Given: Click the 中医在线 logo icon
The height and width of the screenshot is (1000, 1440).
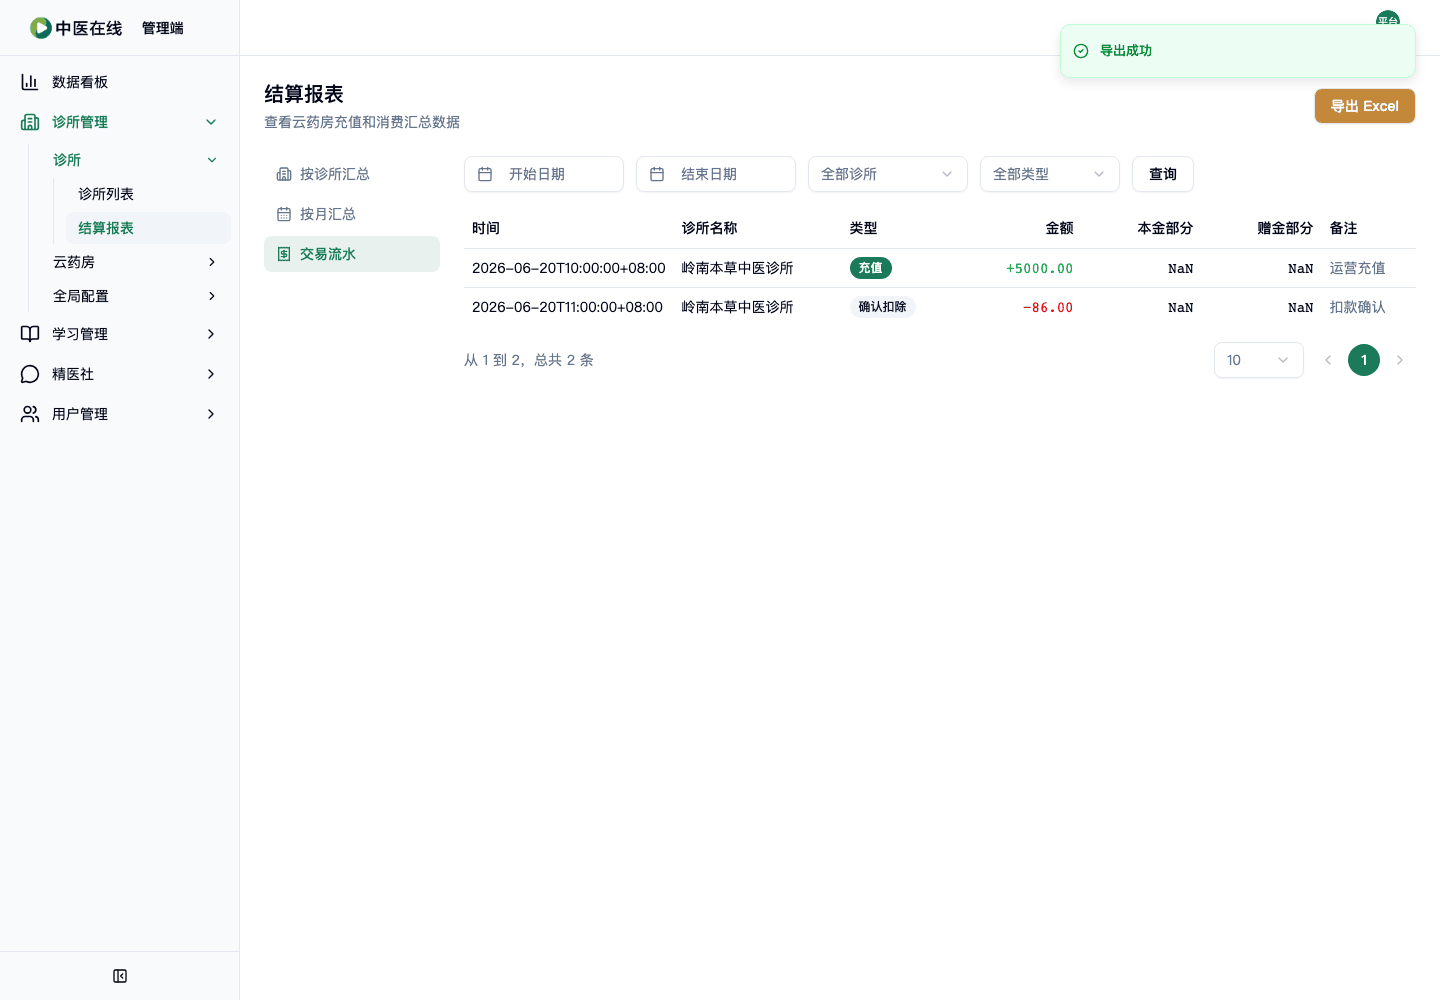Looking at the screenshot, I should 41,28.
